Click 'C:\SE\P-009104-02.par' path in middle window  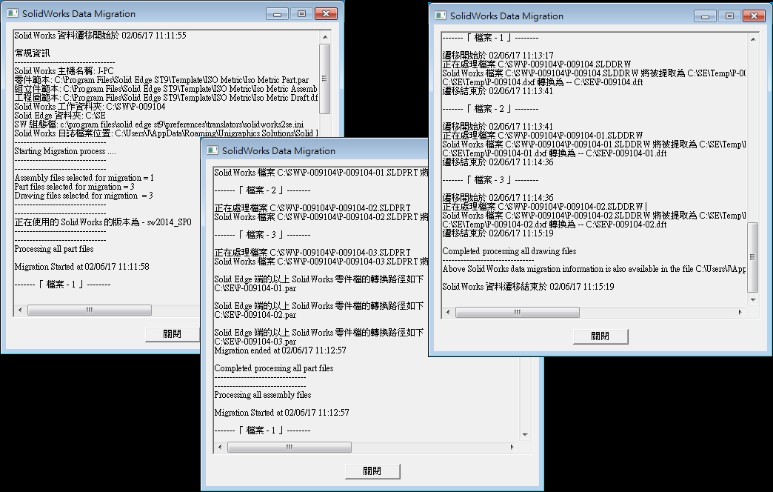(255, 315)
